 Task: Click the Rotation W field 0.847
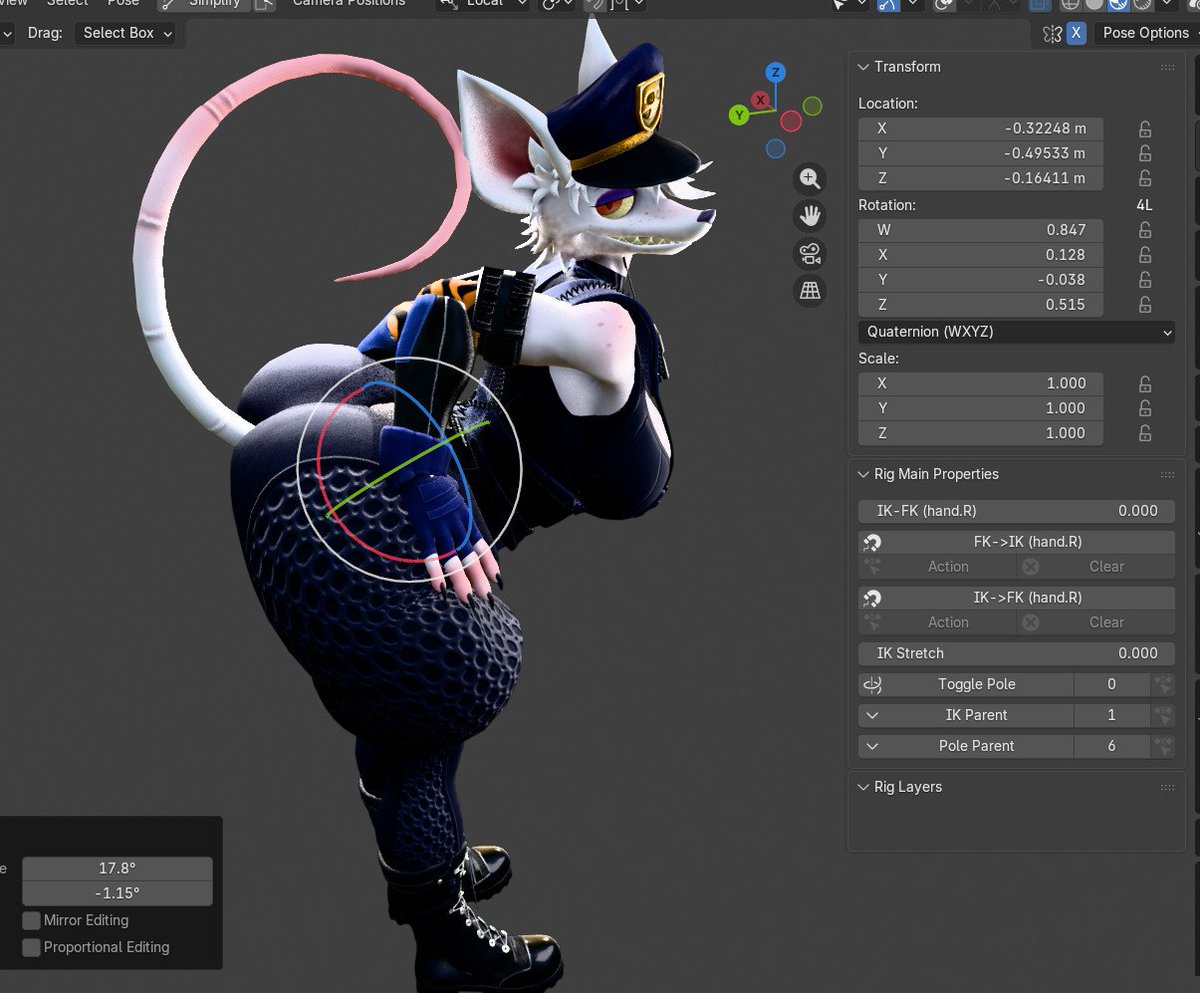click(980, 230)
